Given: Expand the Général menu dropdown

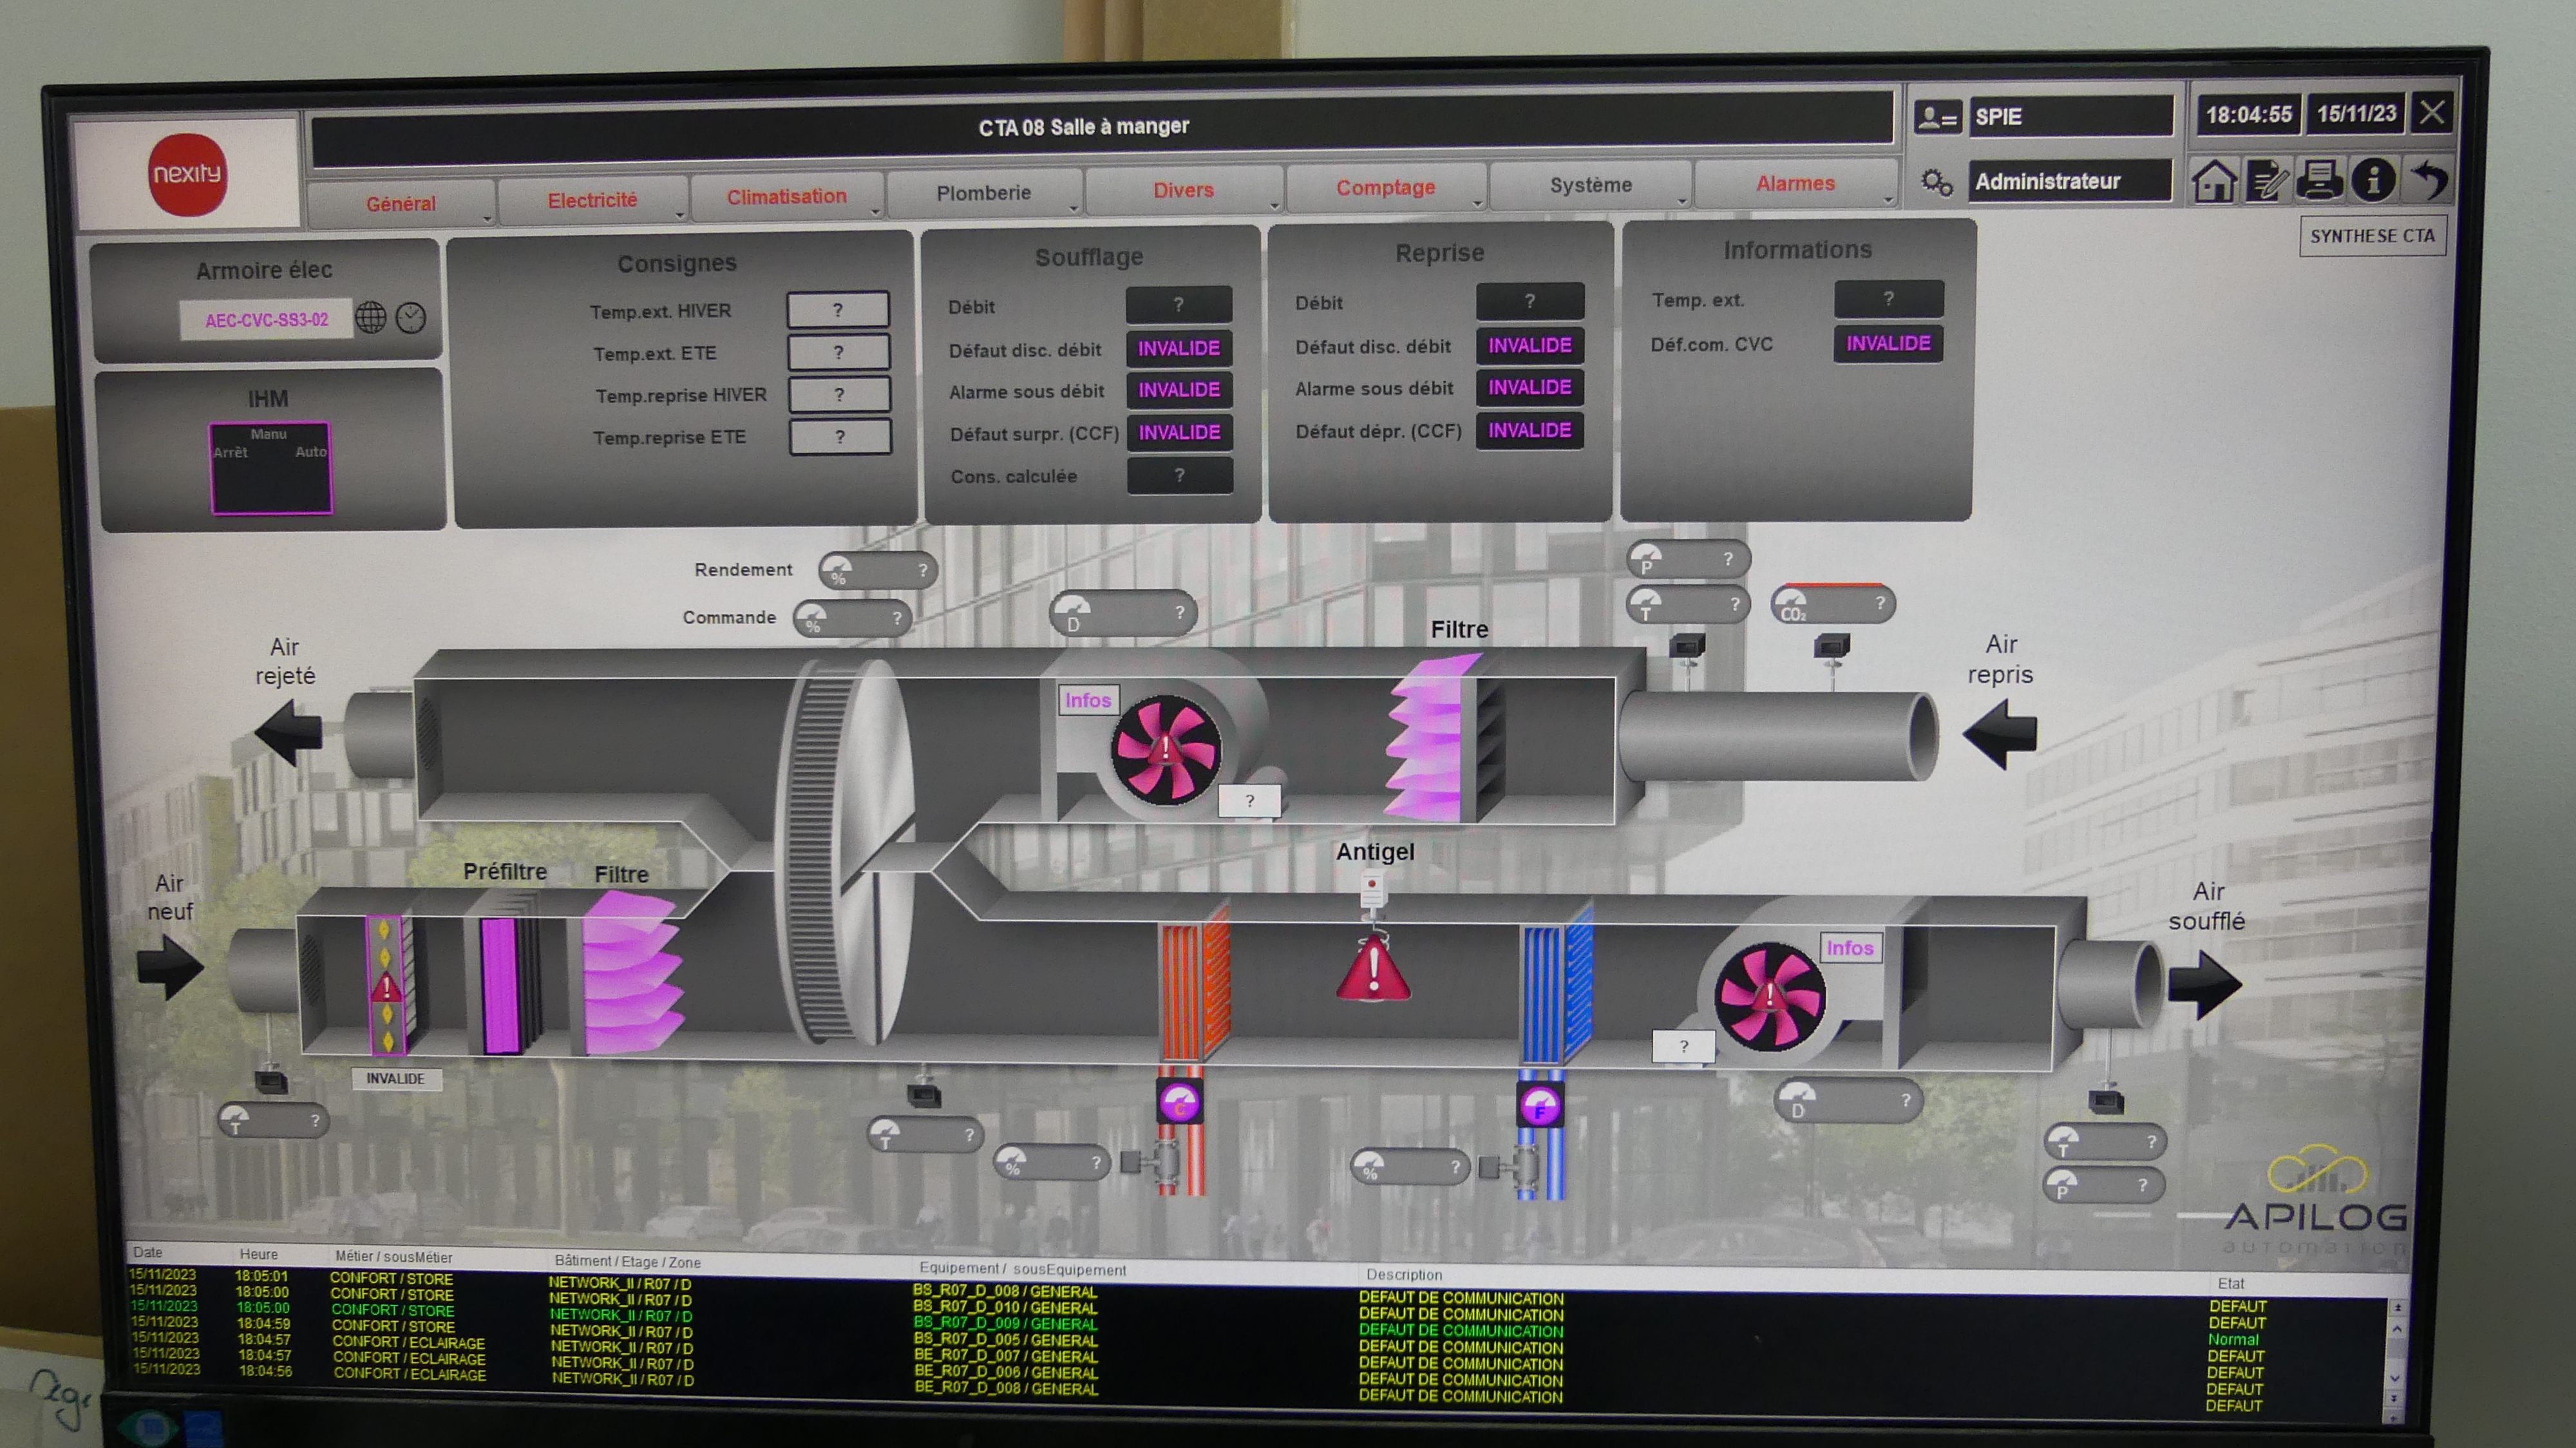Looking at the screenshot, I should click(x=401, y=204).
